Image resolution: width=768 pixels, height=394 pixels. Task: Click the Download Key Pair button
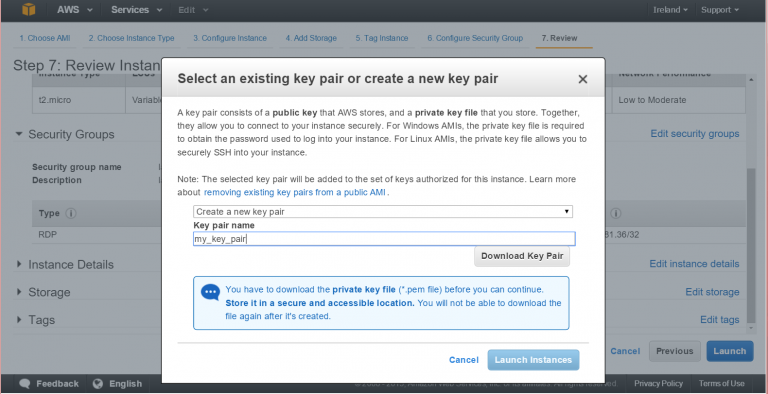[522, 256]
